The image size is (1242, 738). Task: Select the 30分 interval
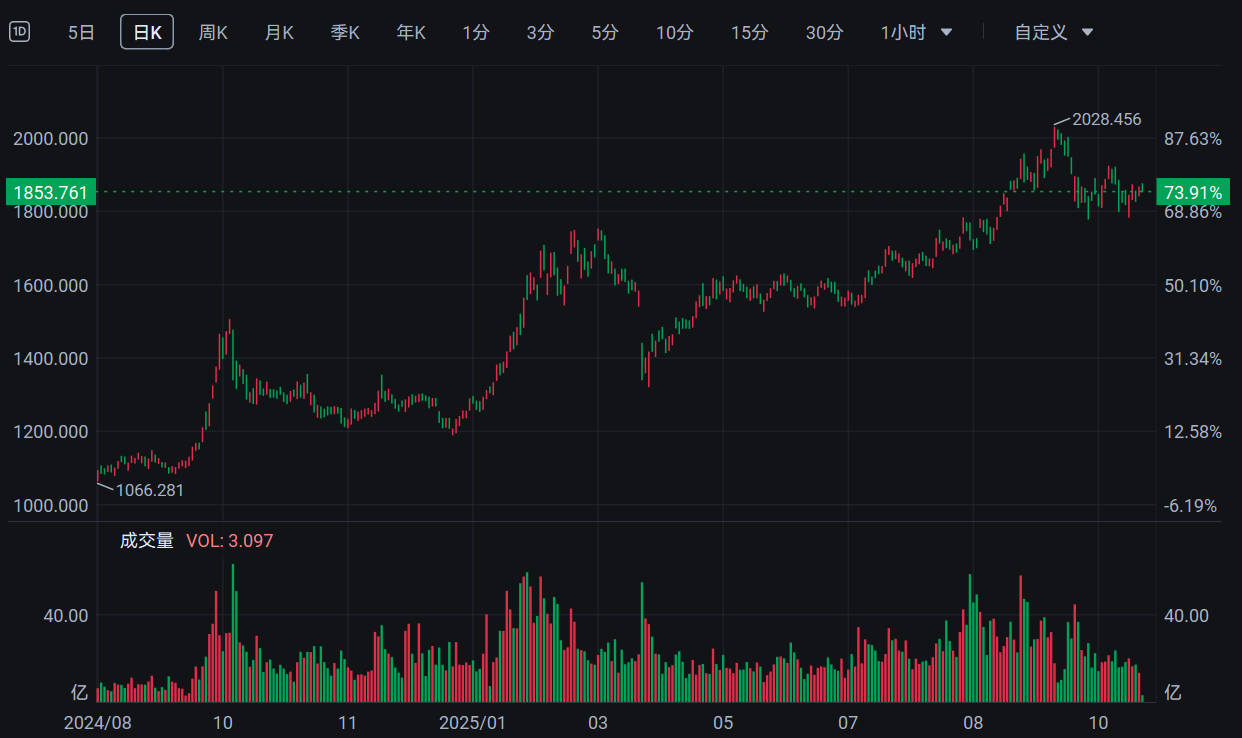tap(824, 32)
